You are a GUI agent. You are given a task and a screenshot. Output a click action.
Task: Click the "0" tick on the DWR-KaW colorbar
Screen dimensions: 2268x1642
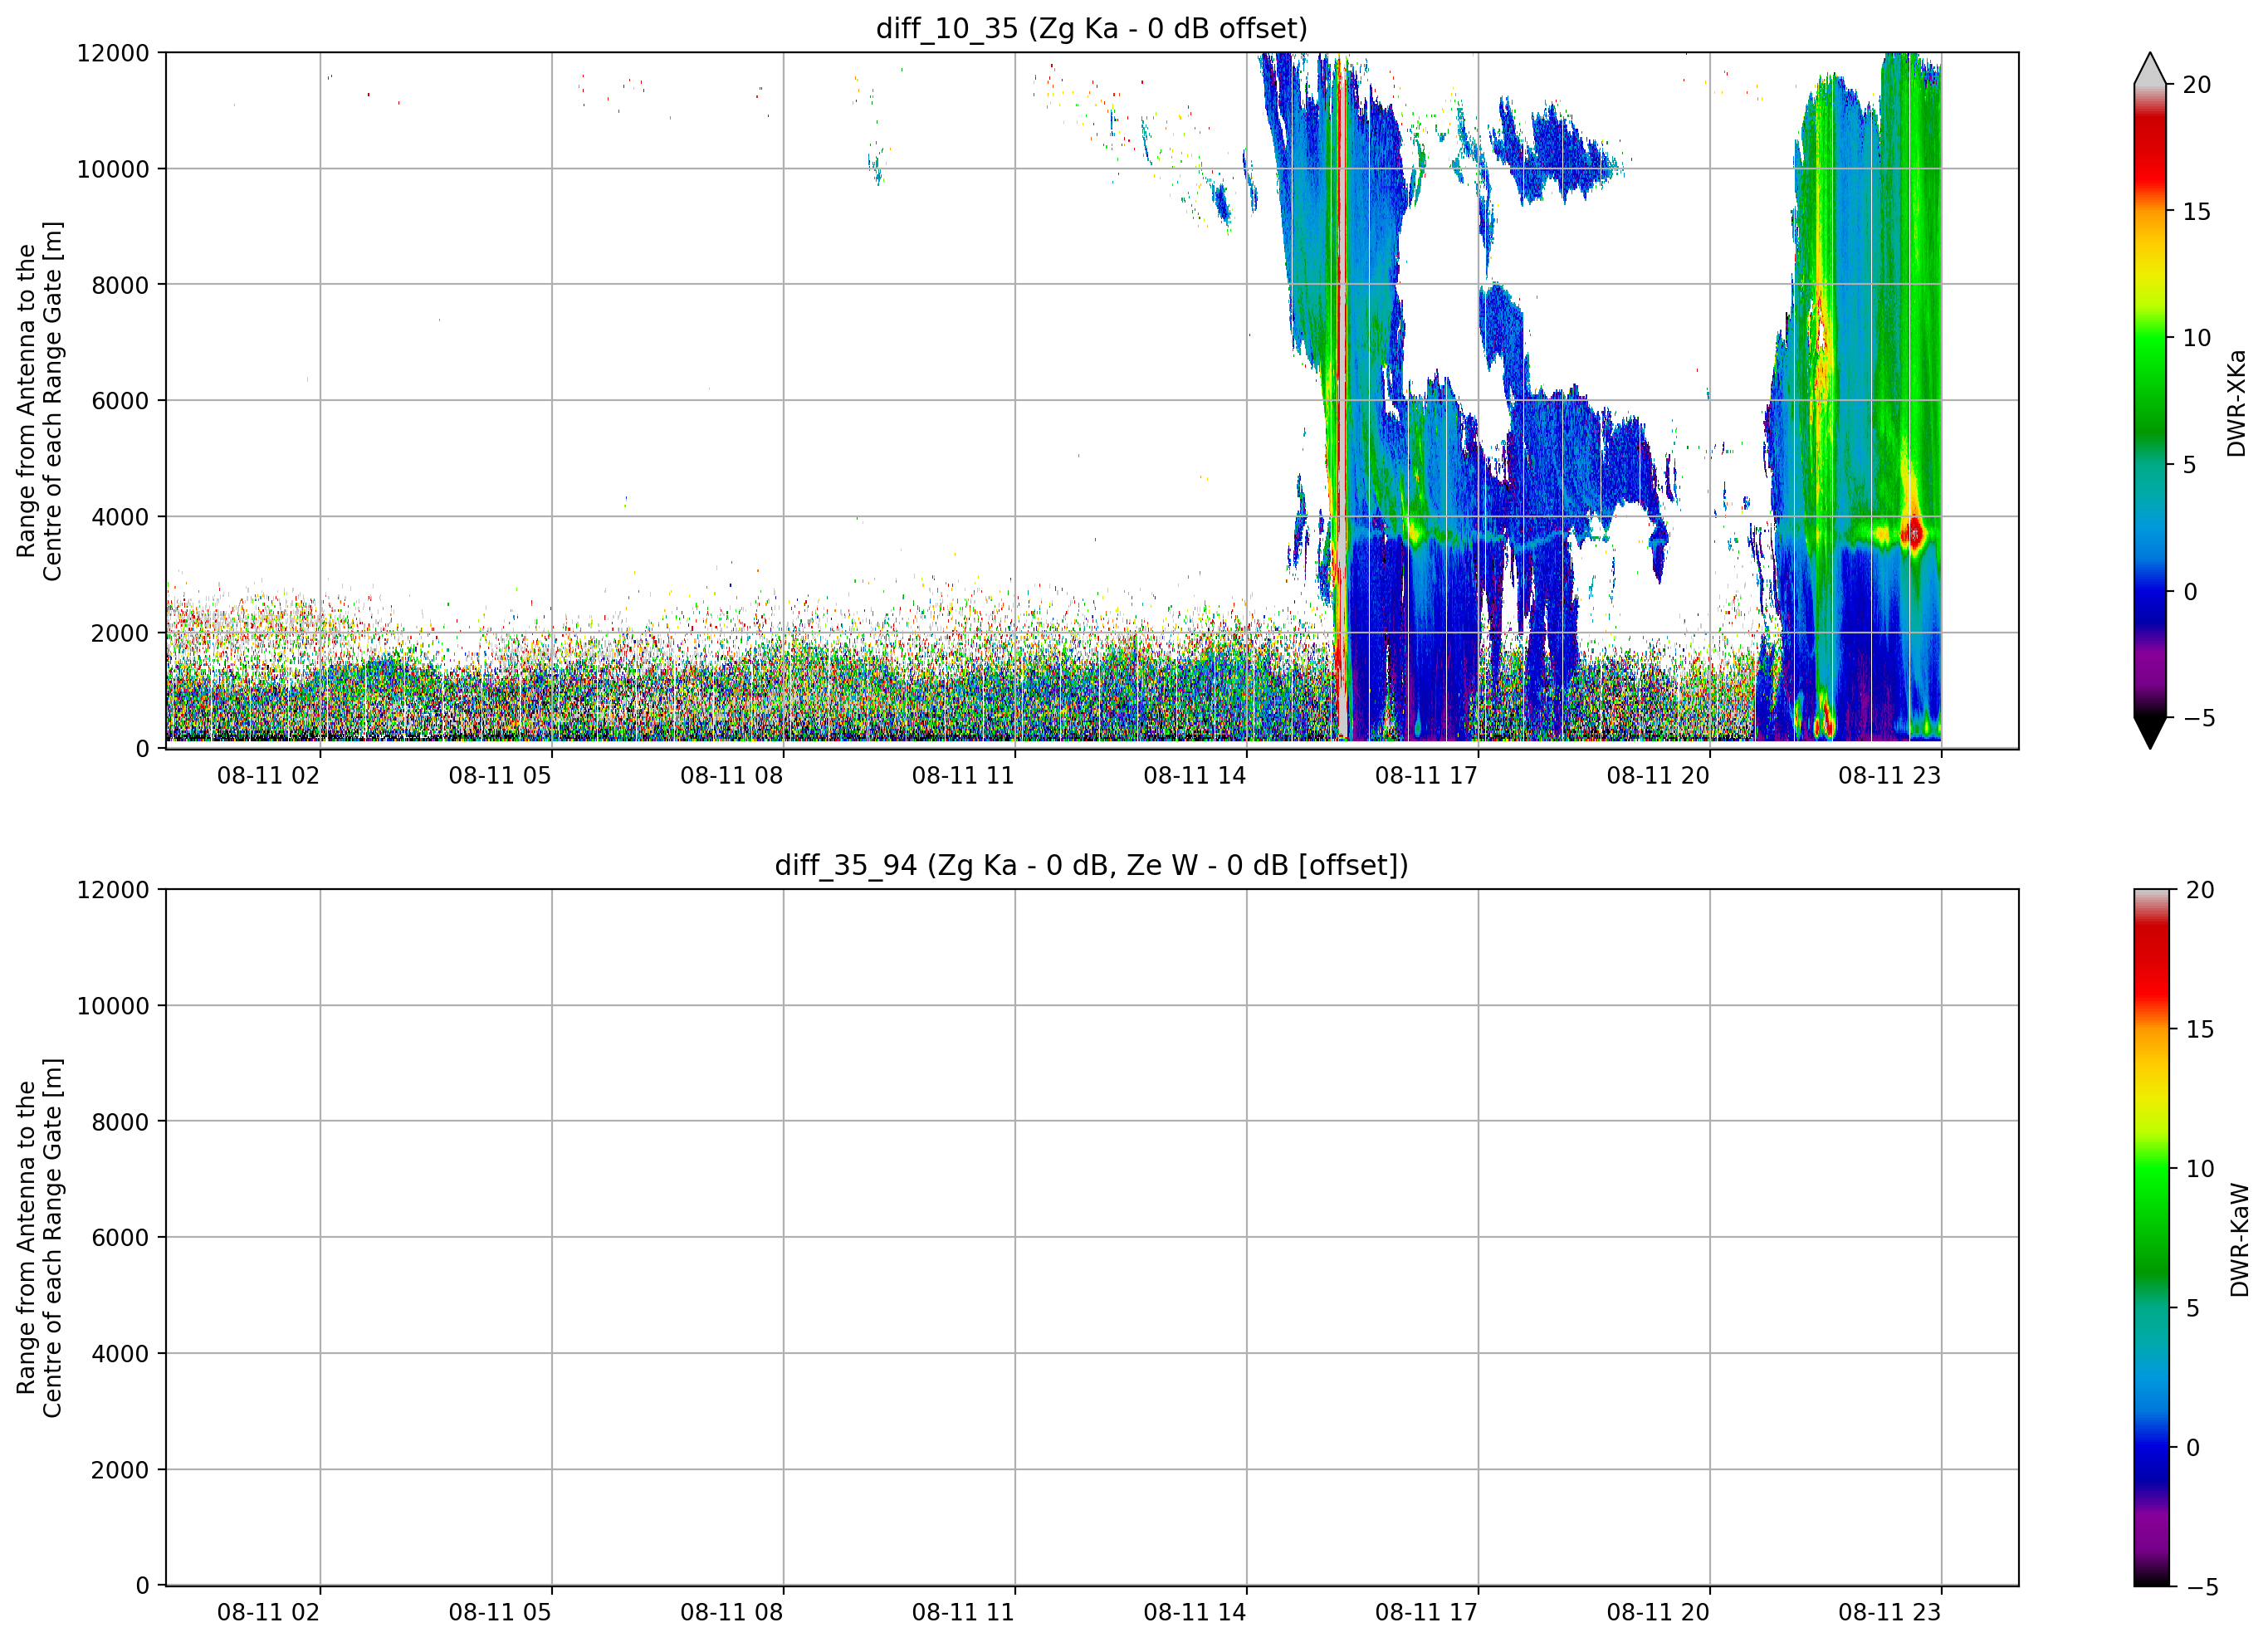click(x=2193, y=1447)
